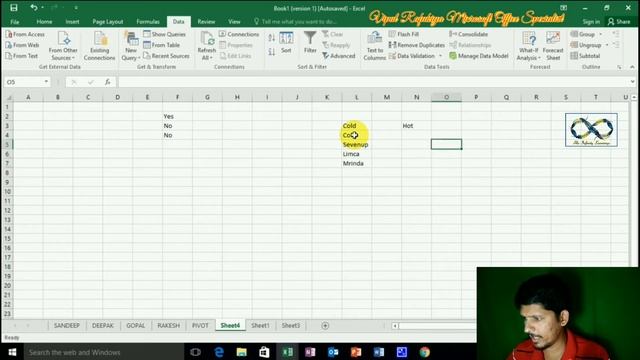Import data From Access
The width and height of the screenshot is (640, 360).
pyautogui.click(x=25, y=34)
